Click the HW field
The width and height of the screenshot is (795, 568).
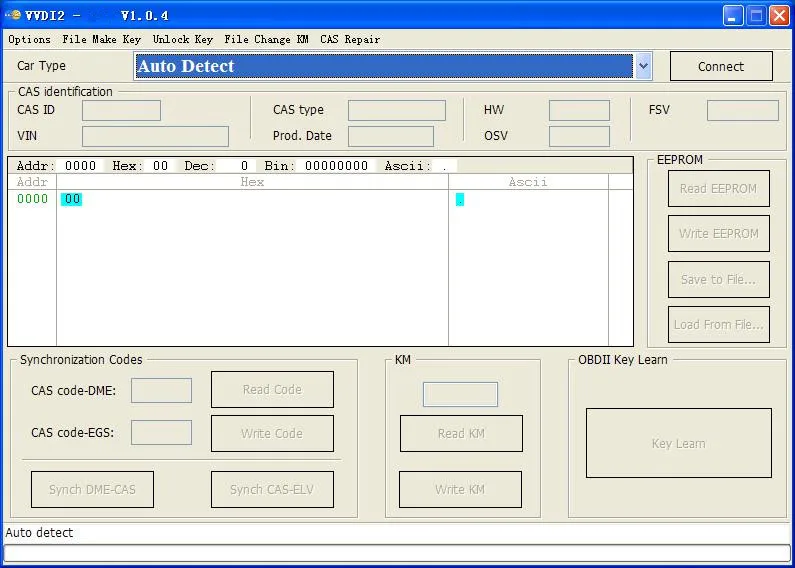tap(579, 110)
